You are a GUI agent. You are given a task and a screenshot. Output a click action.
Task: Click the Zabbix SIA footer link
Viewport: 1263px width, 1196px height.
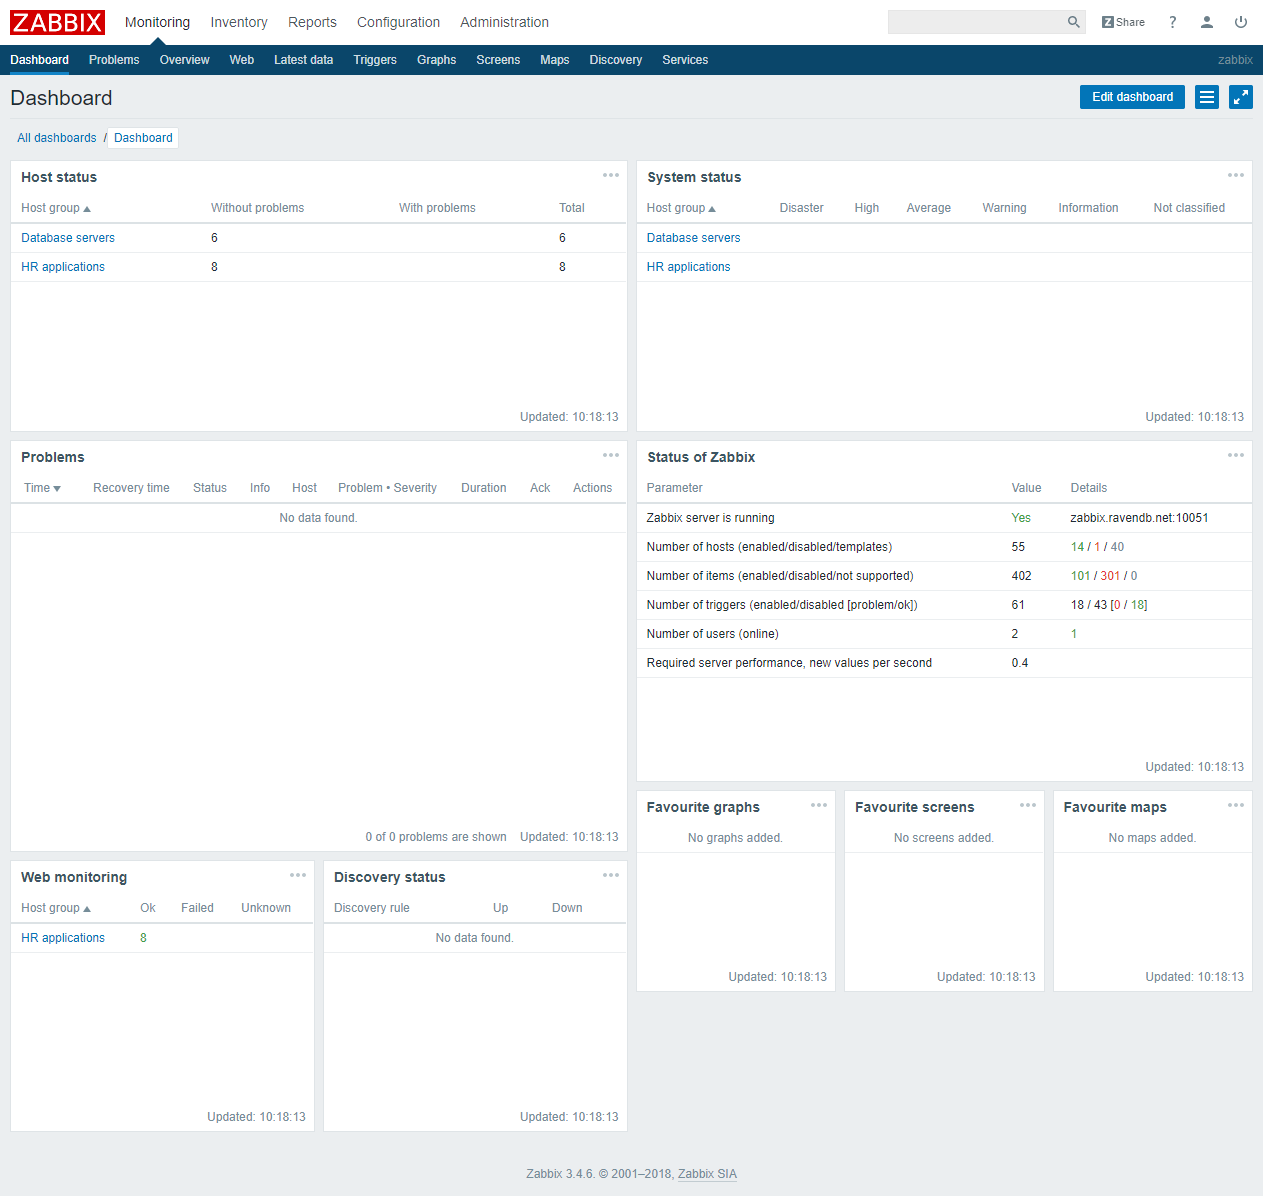tap(707, 1174)
